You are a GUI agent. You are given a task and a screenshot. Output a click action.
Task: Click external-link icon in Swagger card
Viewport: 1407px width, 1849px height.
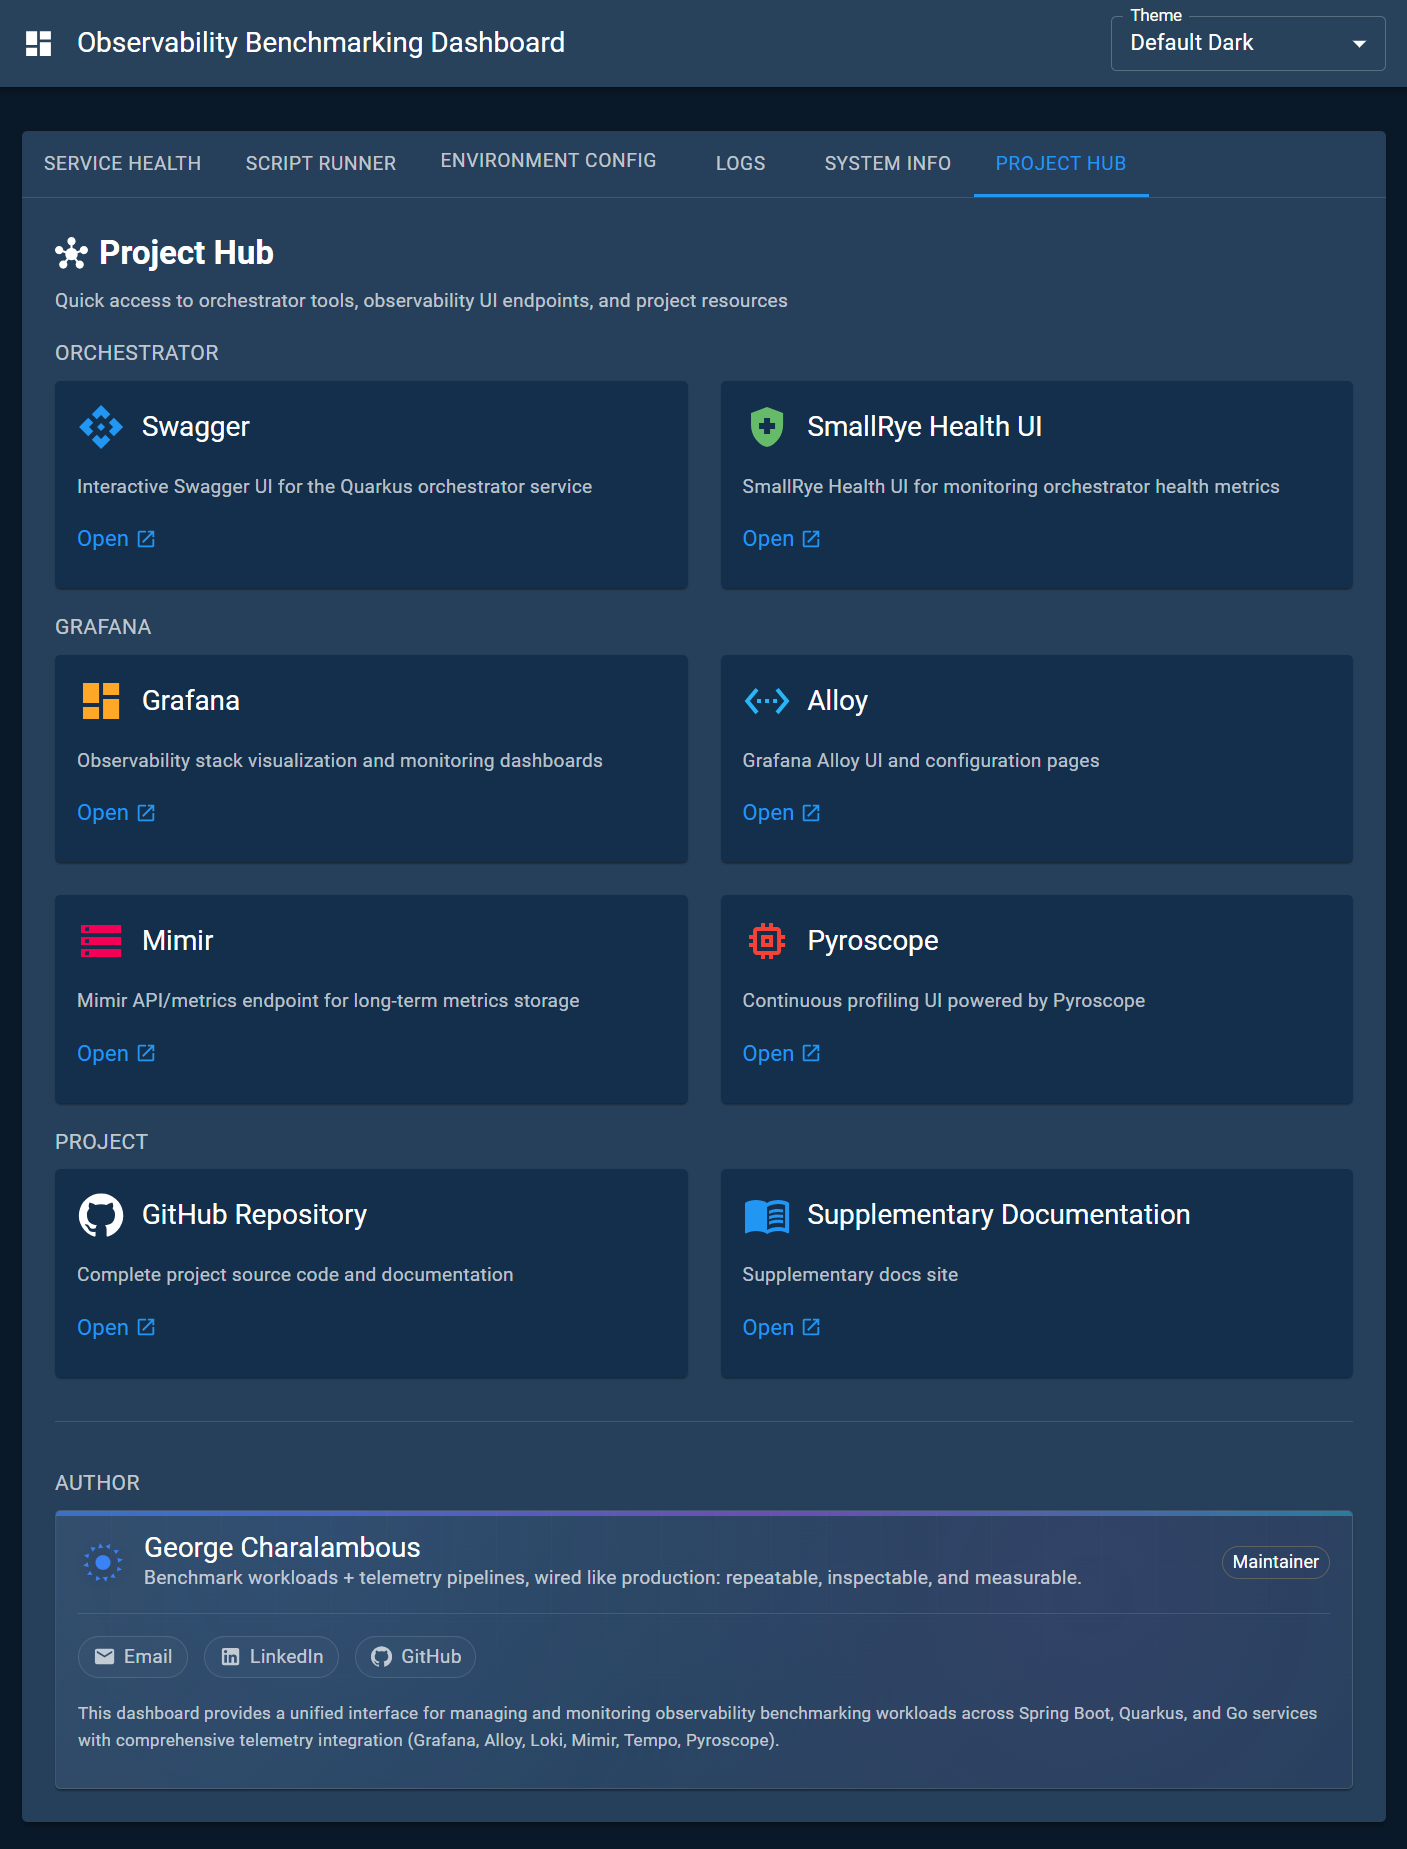pos(146,539)
